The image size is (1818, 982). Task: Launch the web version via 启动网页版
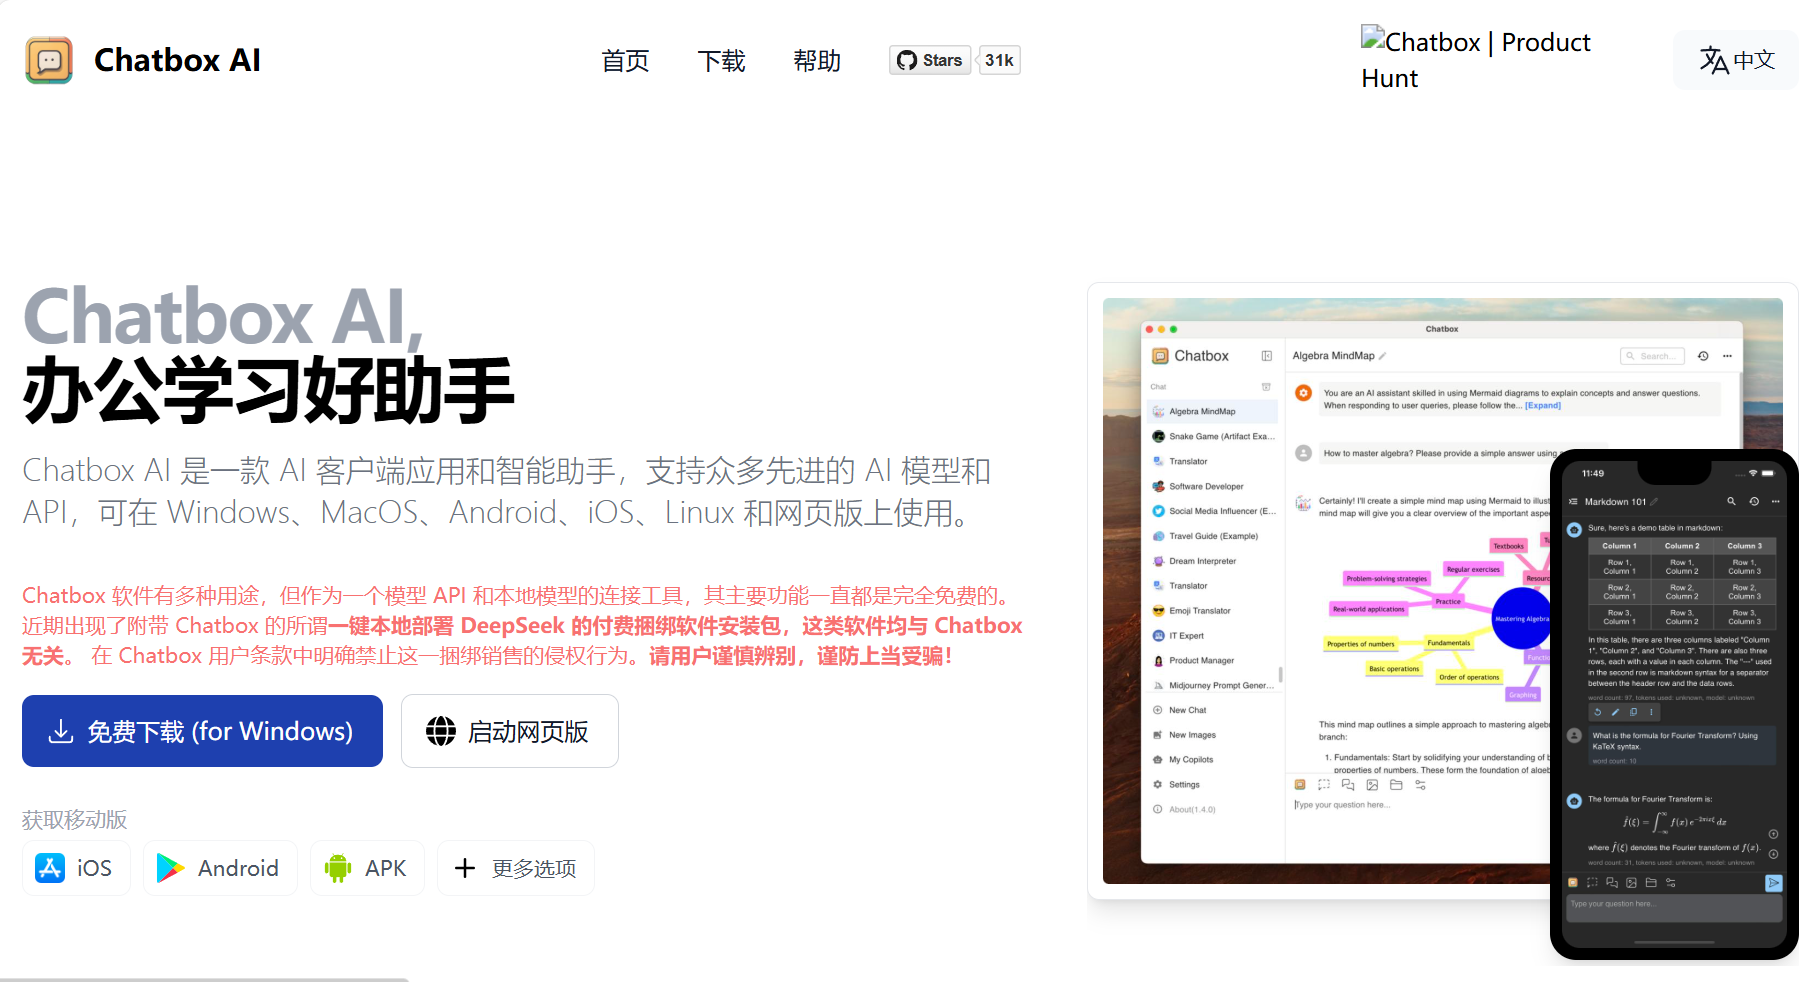tap(509, 731)
